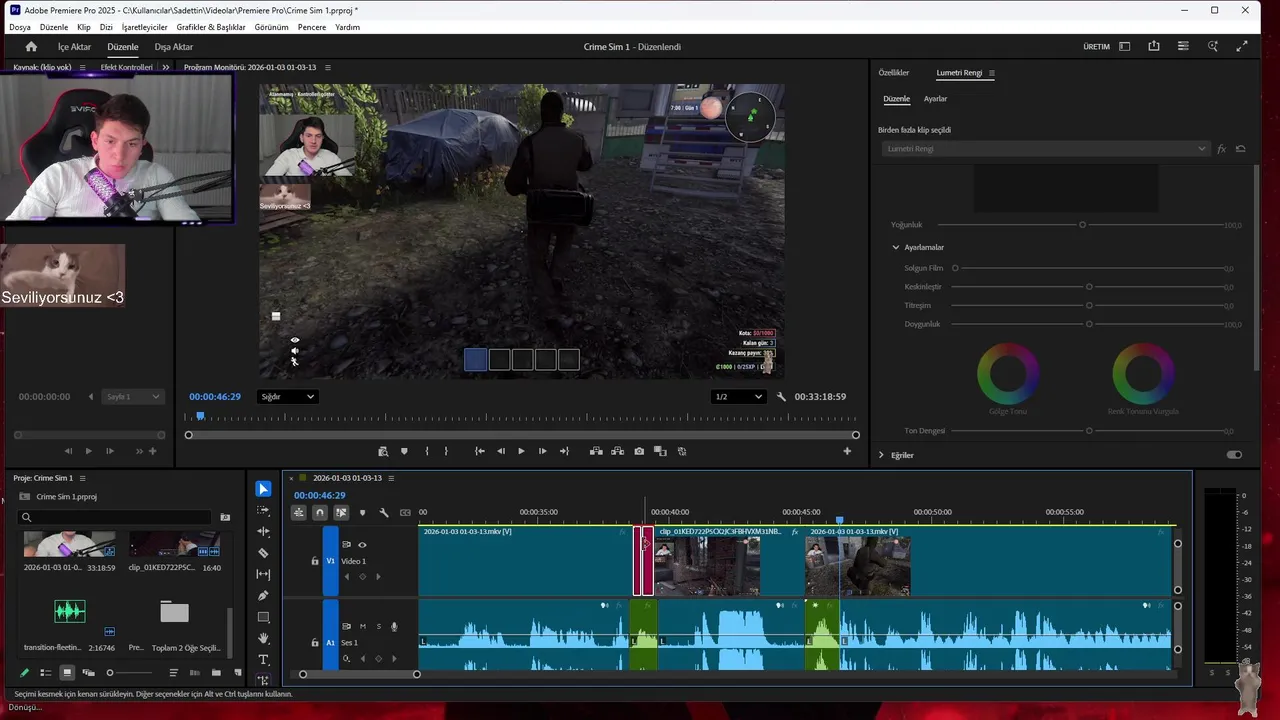Open the Lumetri Rengi effect dropdown
This screenshot has width=1280, height=720.
tap(1045, 149)
